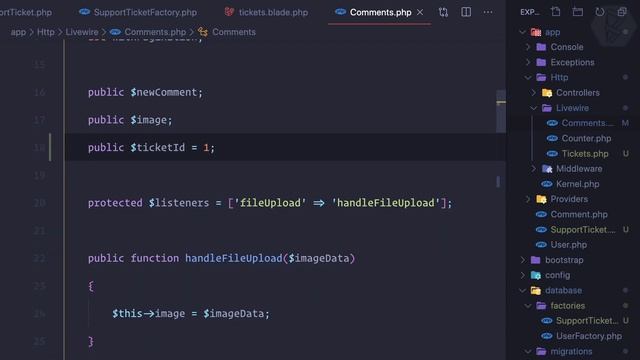Click the Comments.php breadcrumb segment

[155, 32]
